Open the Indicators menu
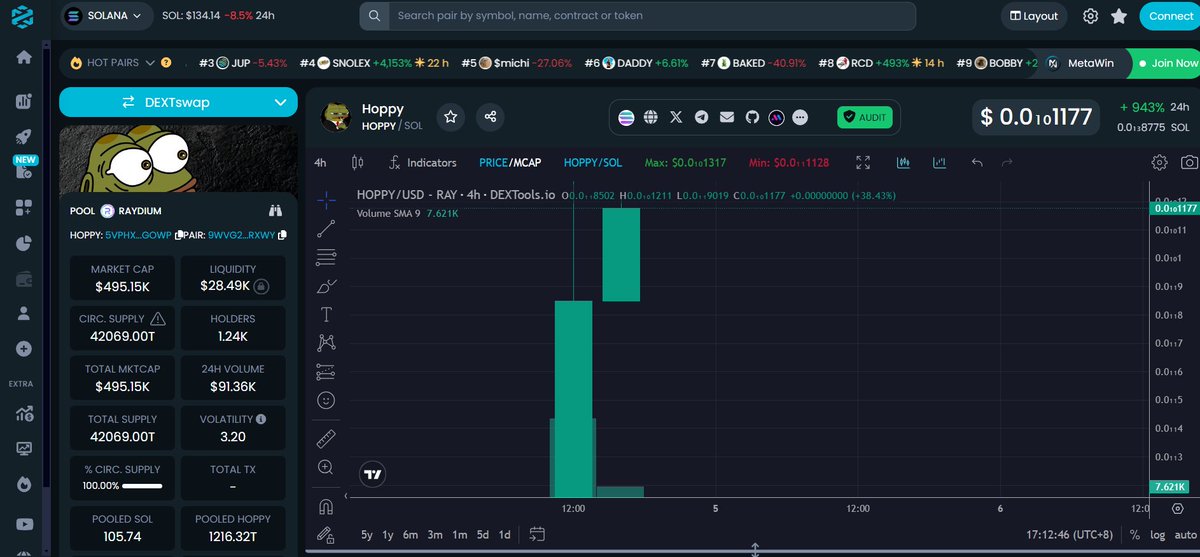Image resolution: width=1200 pixels, height=557 pixels. click(422, 162)
